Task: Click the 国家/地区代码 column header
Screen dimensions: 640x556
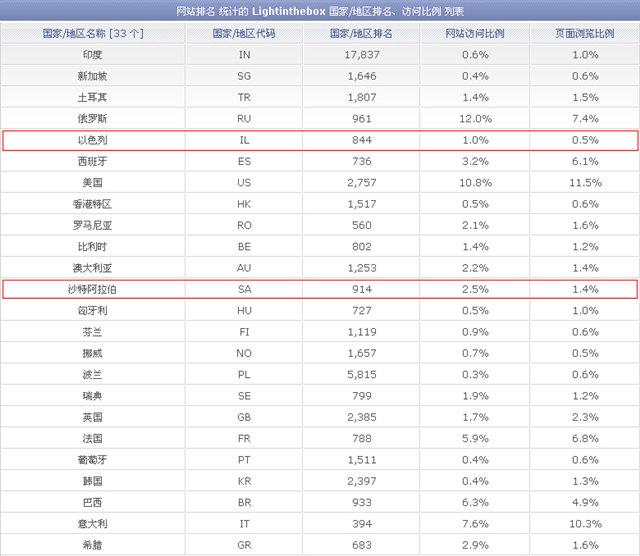Action: click(x=244, y=33)
